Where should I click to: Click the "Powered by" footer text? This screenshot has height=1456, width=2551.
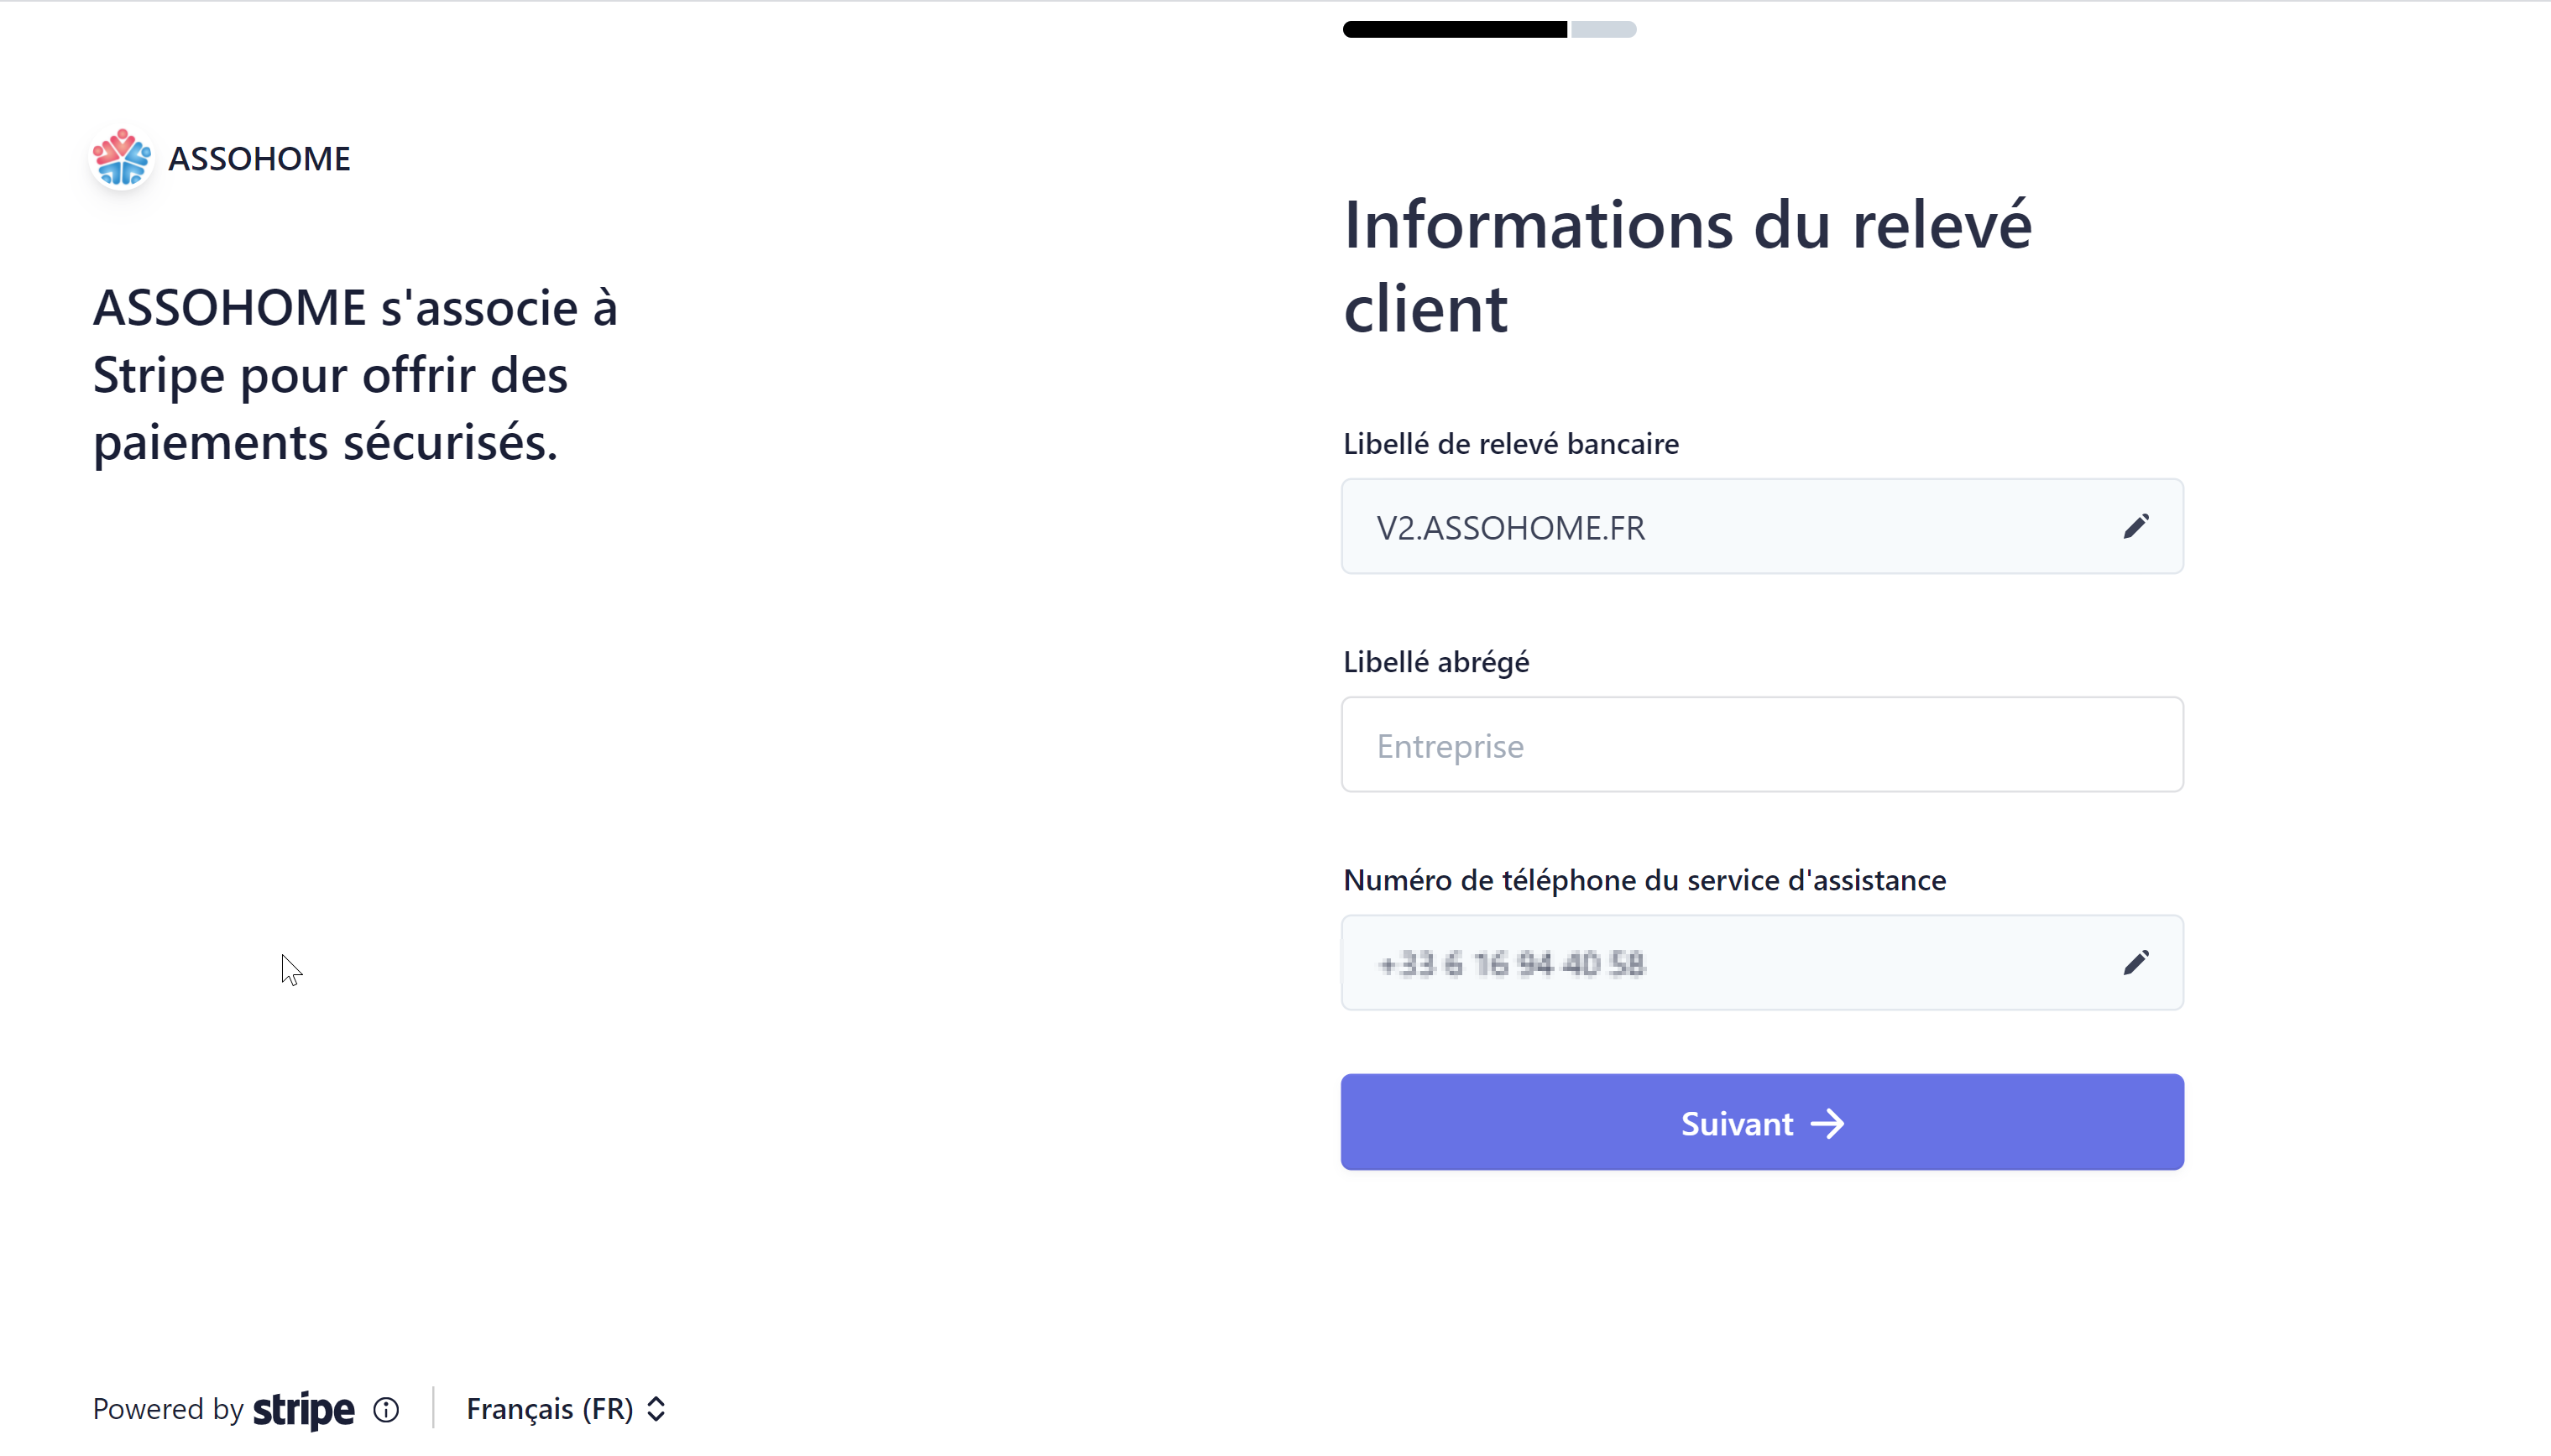[x=168, y=1409]
